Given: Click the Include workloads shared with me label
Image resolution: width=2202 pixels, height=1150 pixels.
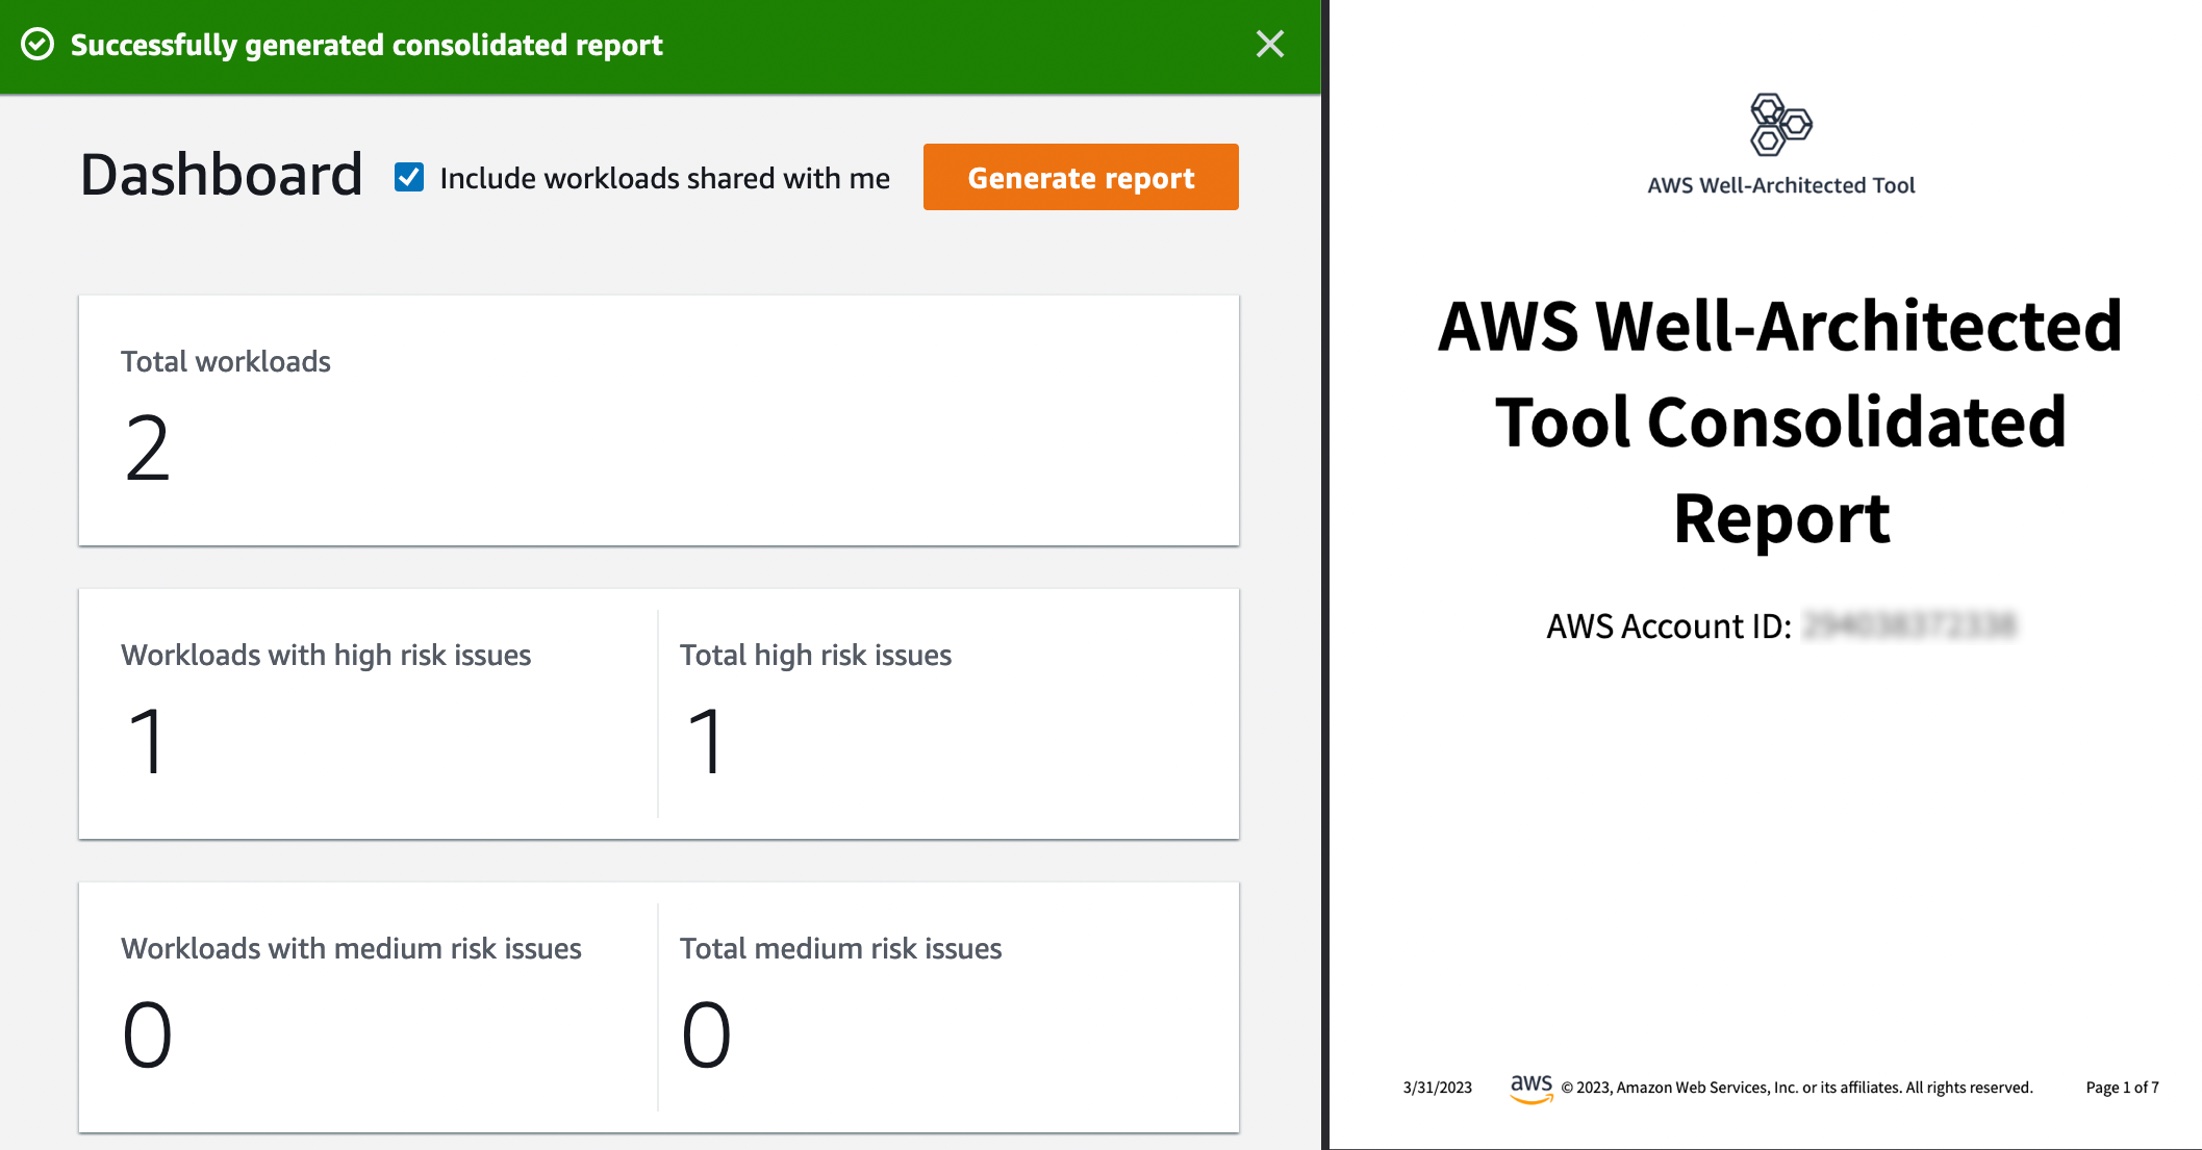Looking at the screenshot, I should click(664, 178).
